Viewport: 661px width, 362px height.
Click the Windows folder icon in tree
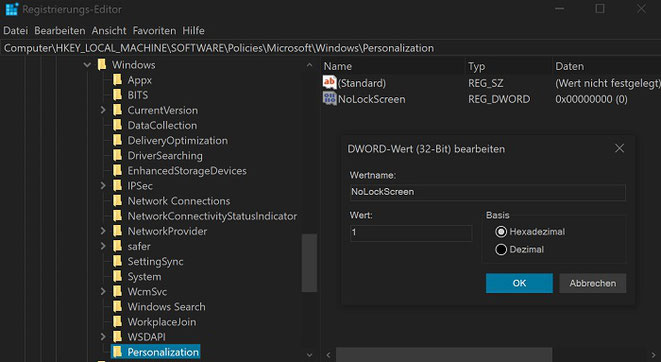point(102,64)
